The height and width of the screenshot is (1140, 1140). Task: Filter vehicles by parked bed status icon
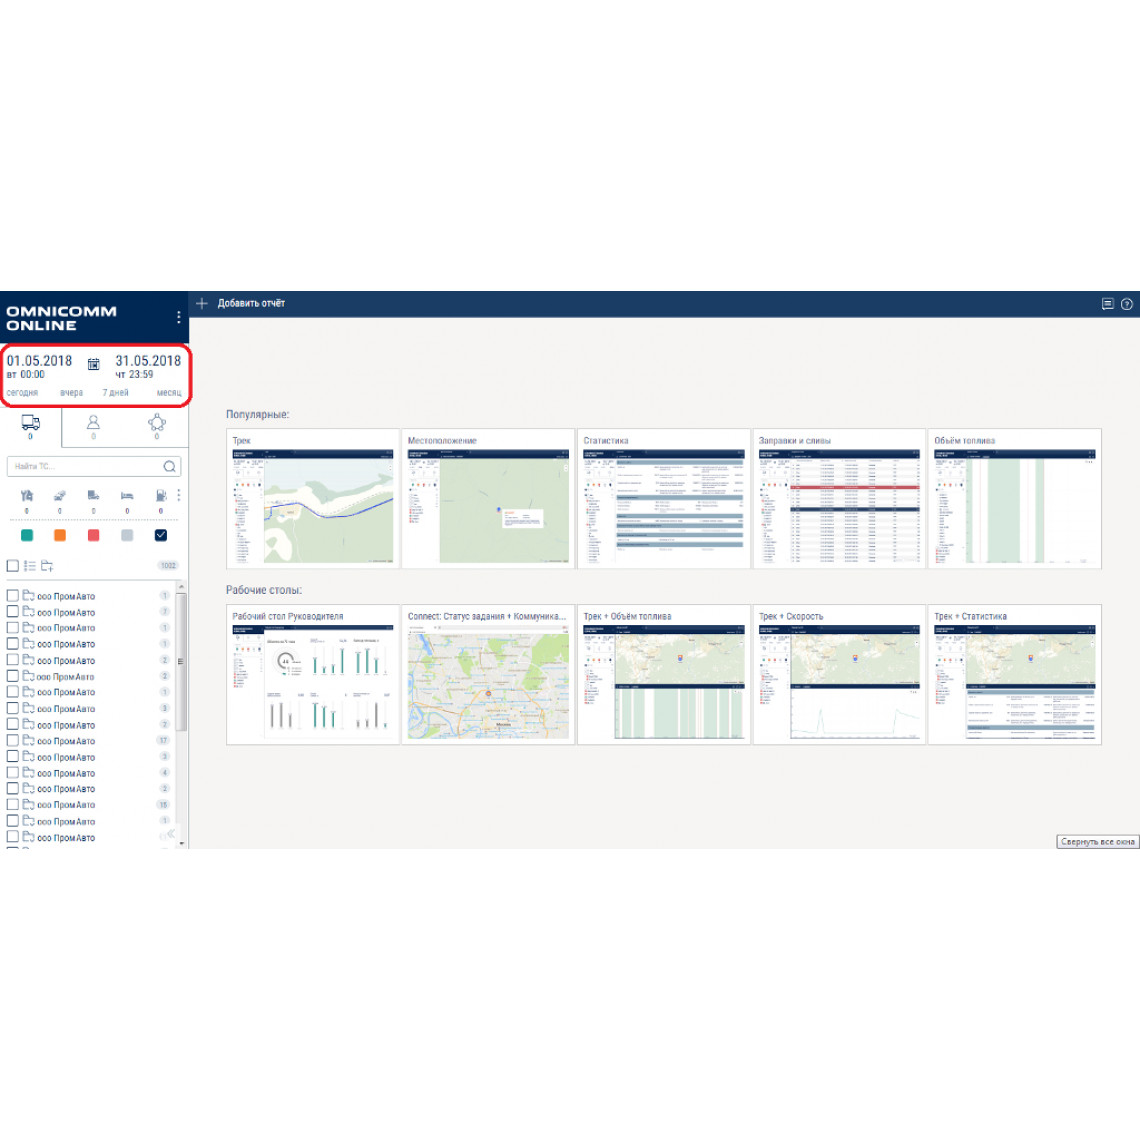tap(127, 496)
